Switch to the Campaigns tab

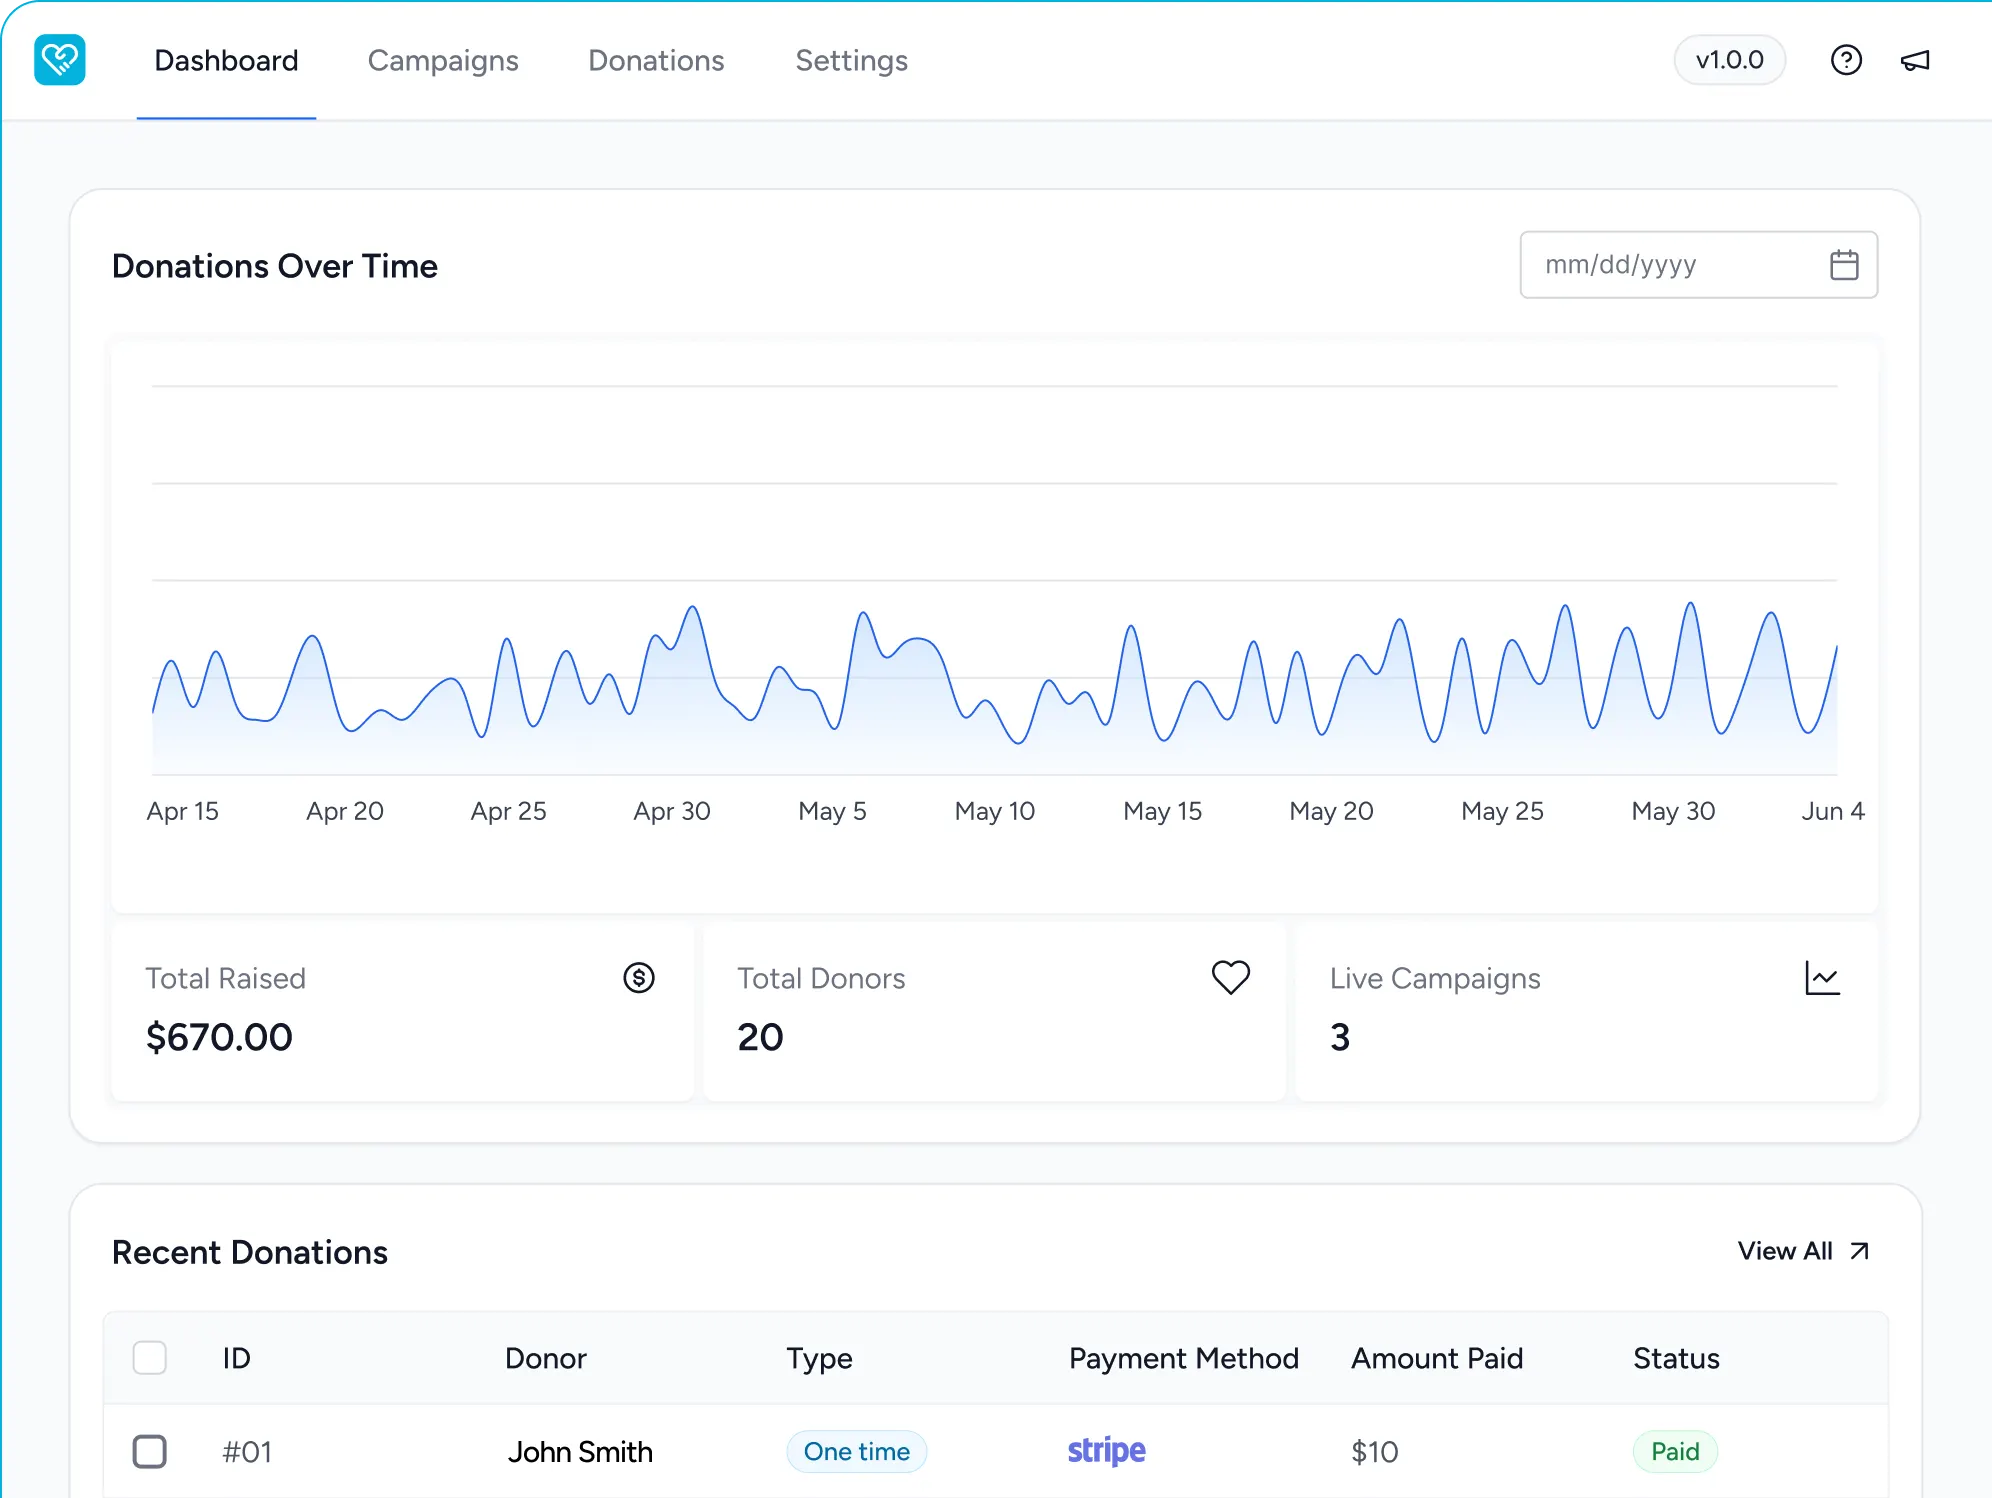443,61
